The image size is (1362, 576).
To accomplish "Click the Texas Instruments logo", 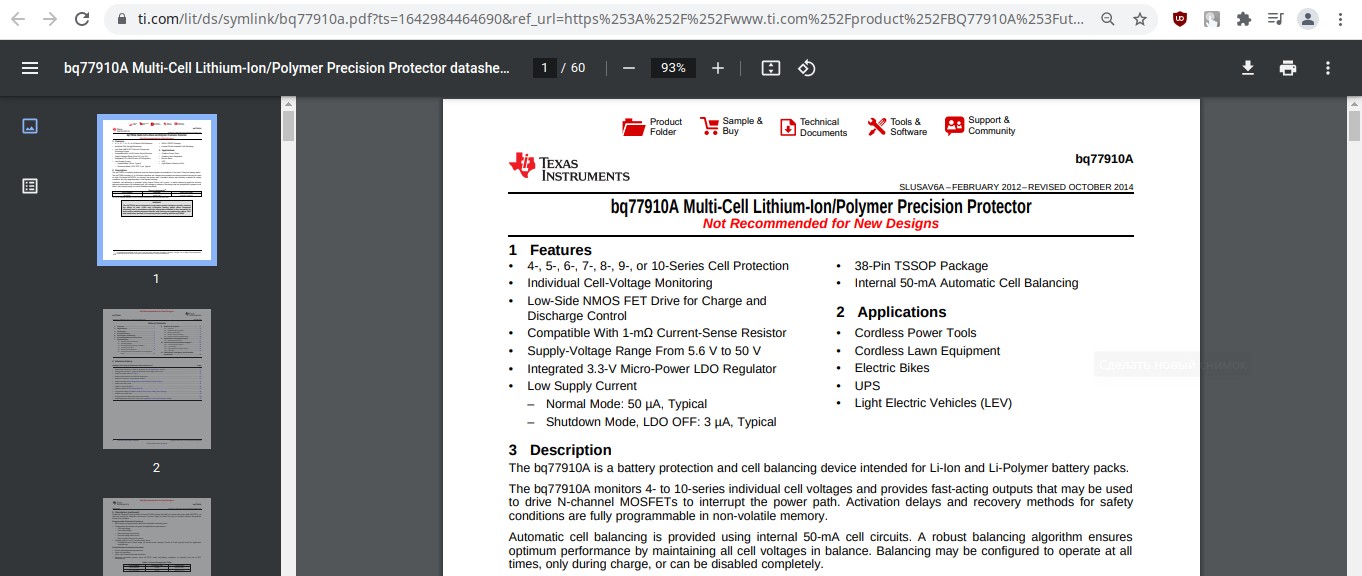I will pos(569,167).
